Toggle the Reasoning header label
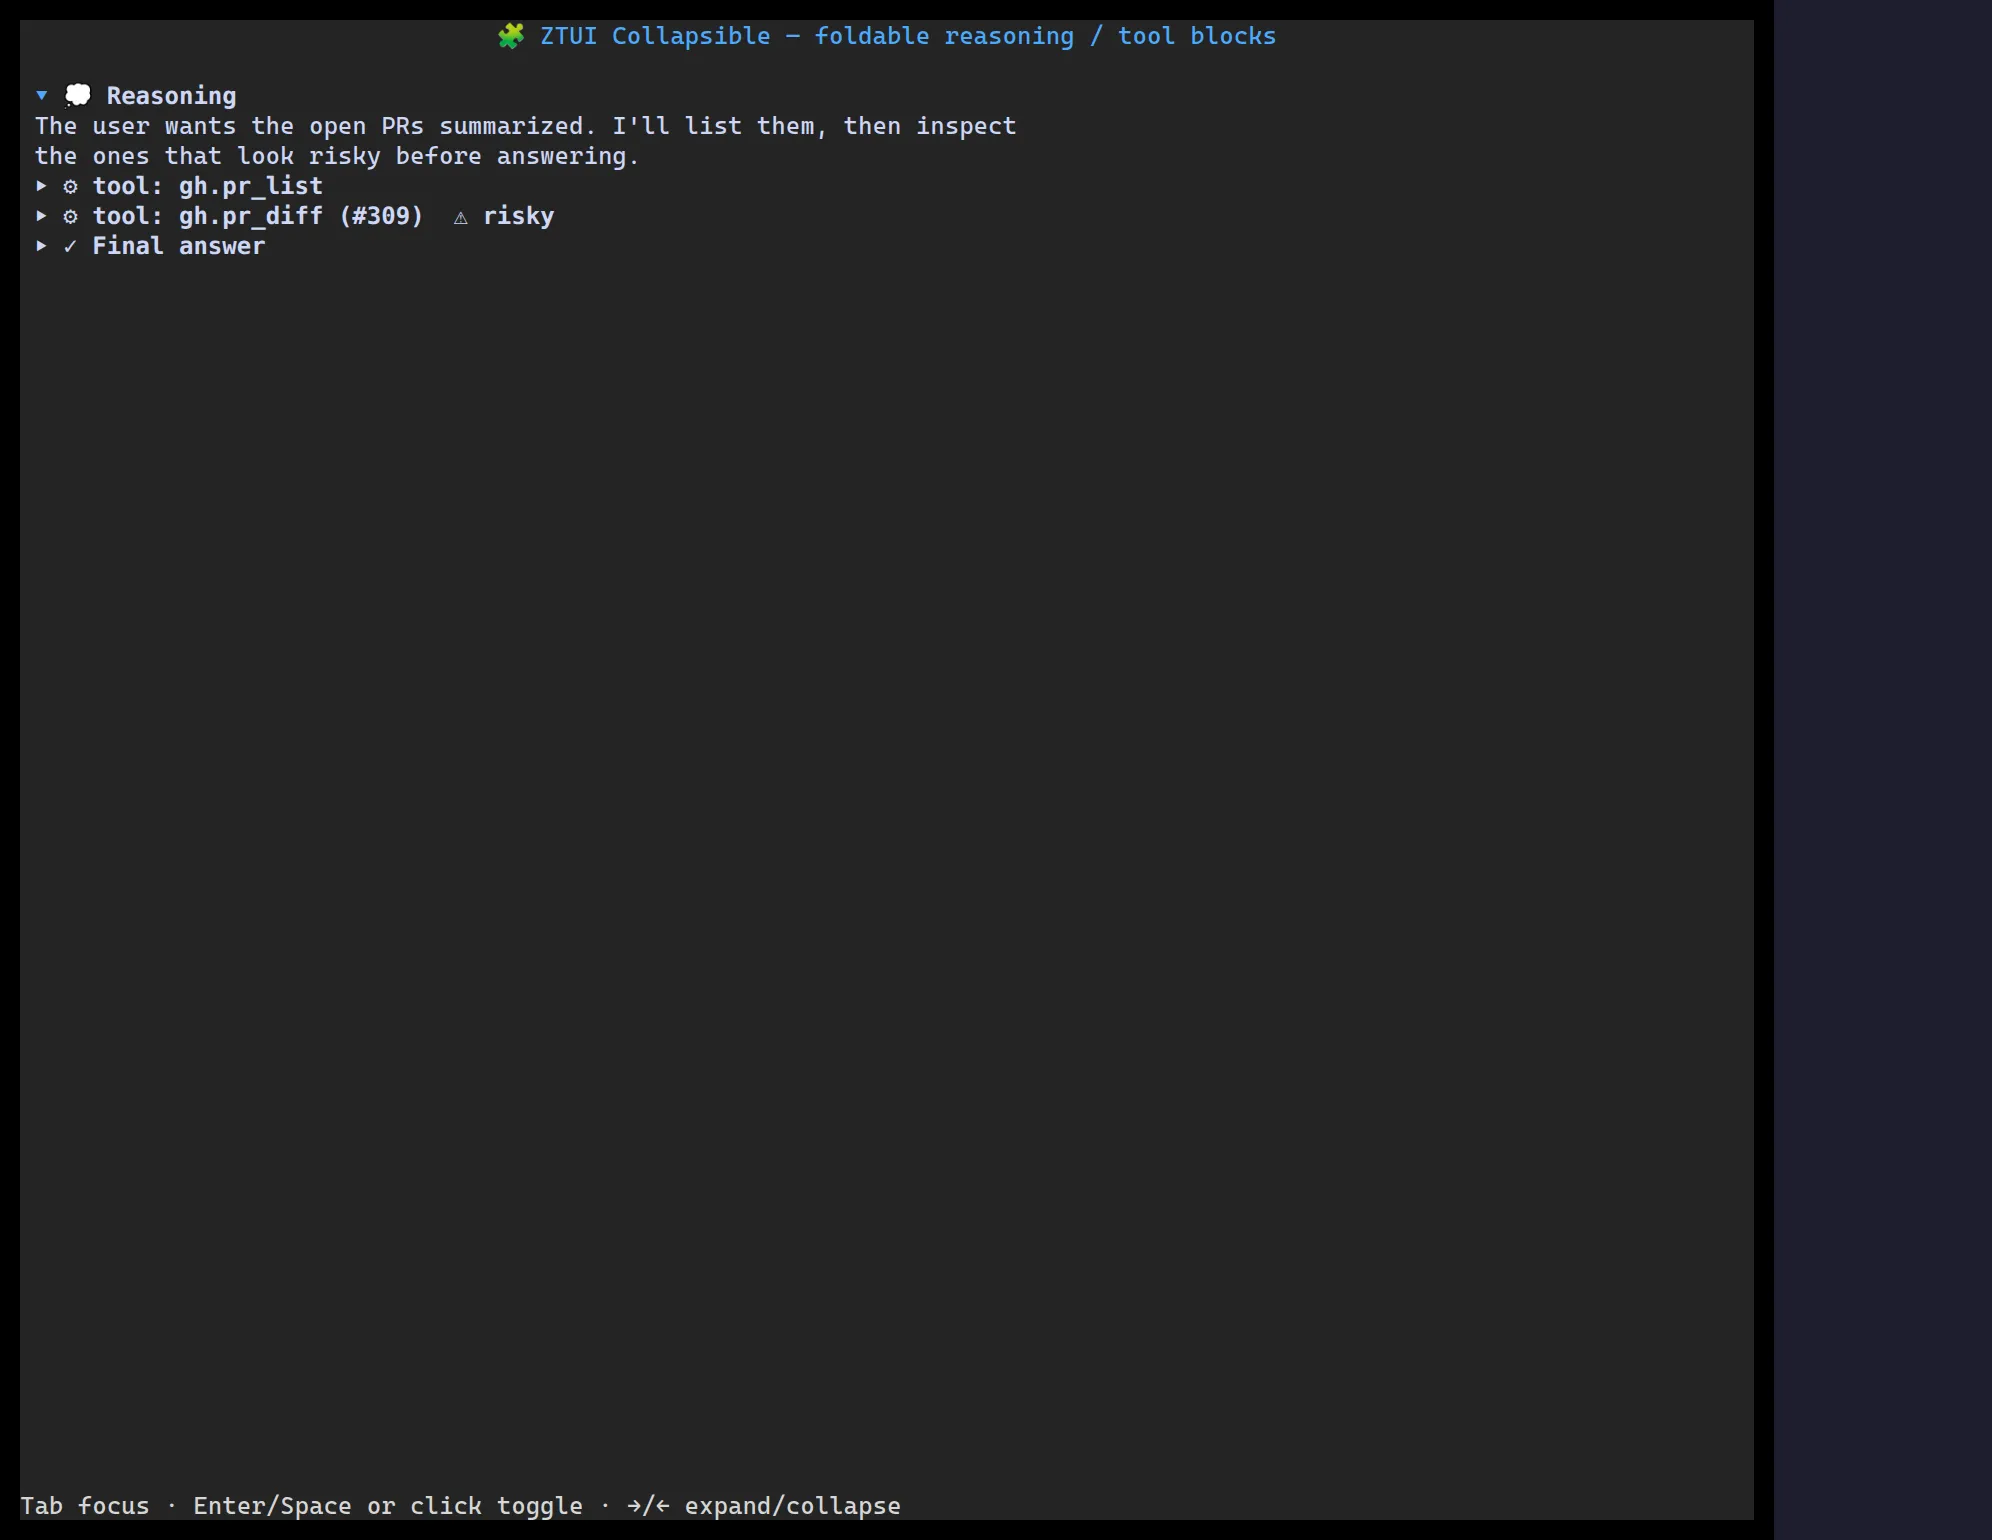 (x=172, y=96)
